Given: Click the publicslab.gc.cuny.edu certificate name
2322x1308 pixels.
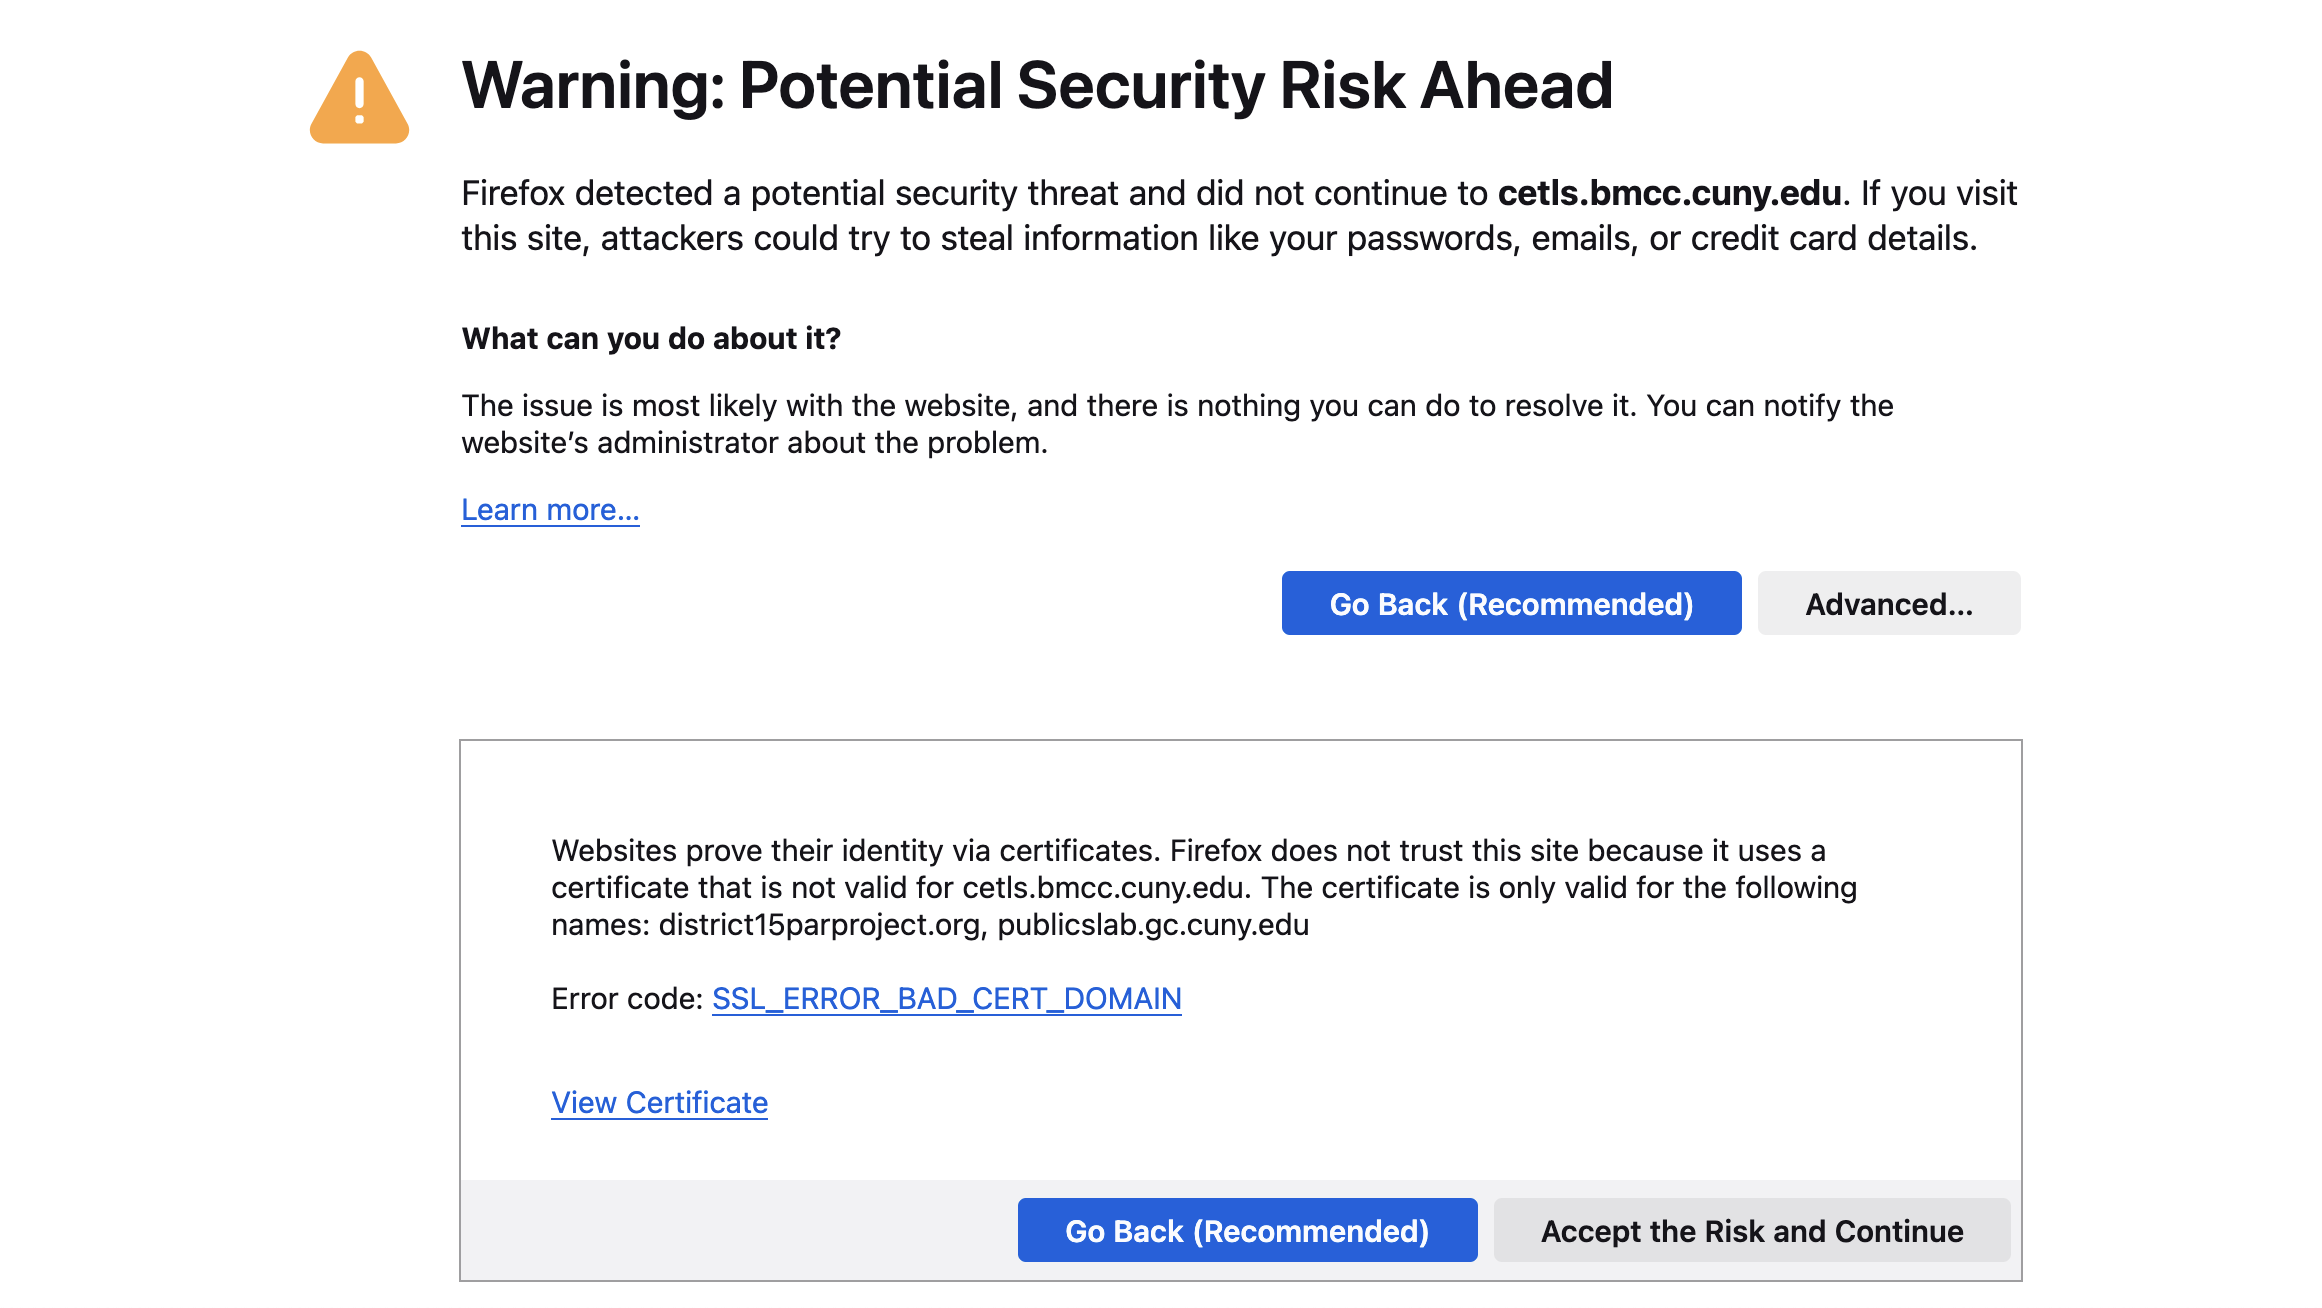Looking at the screenshot, I should tap(1153, 925).
